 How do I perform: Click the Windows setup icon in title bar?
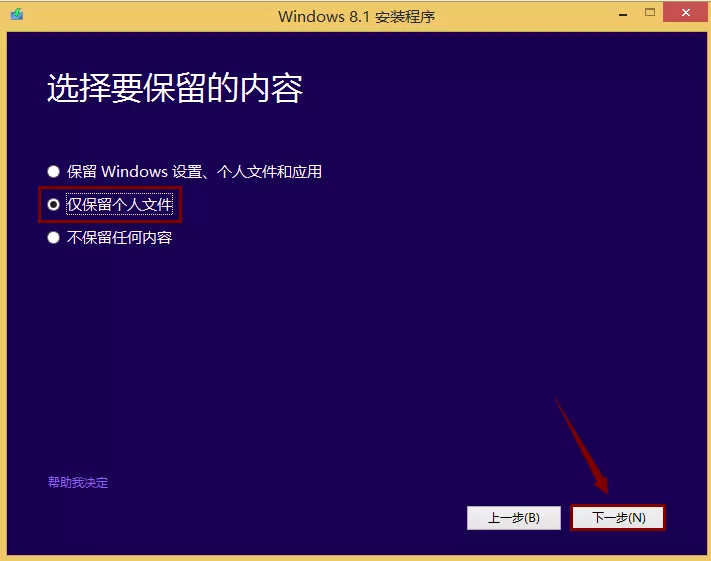tap(17, 14)
